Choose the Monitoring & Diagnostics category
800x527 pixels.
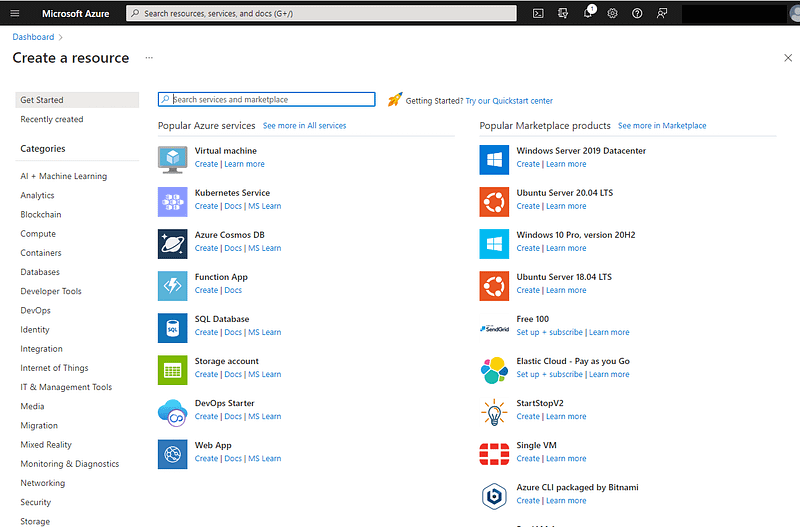coord(69,464)
